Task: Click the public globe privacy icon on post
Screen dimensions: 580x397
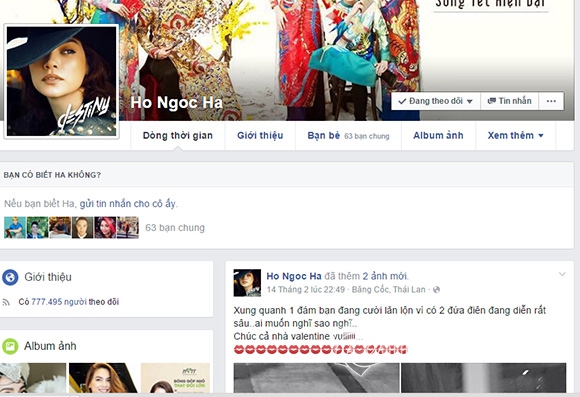Action: pyautogui.click(x=436, y=290)
